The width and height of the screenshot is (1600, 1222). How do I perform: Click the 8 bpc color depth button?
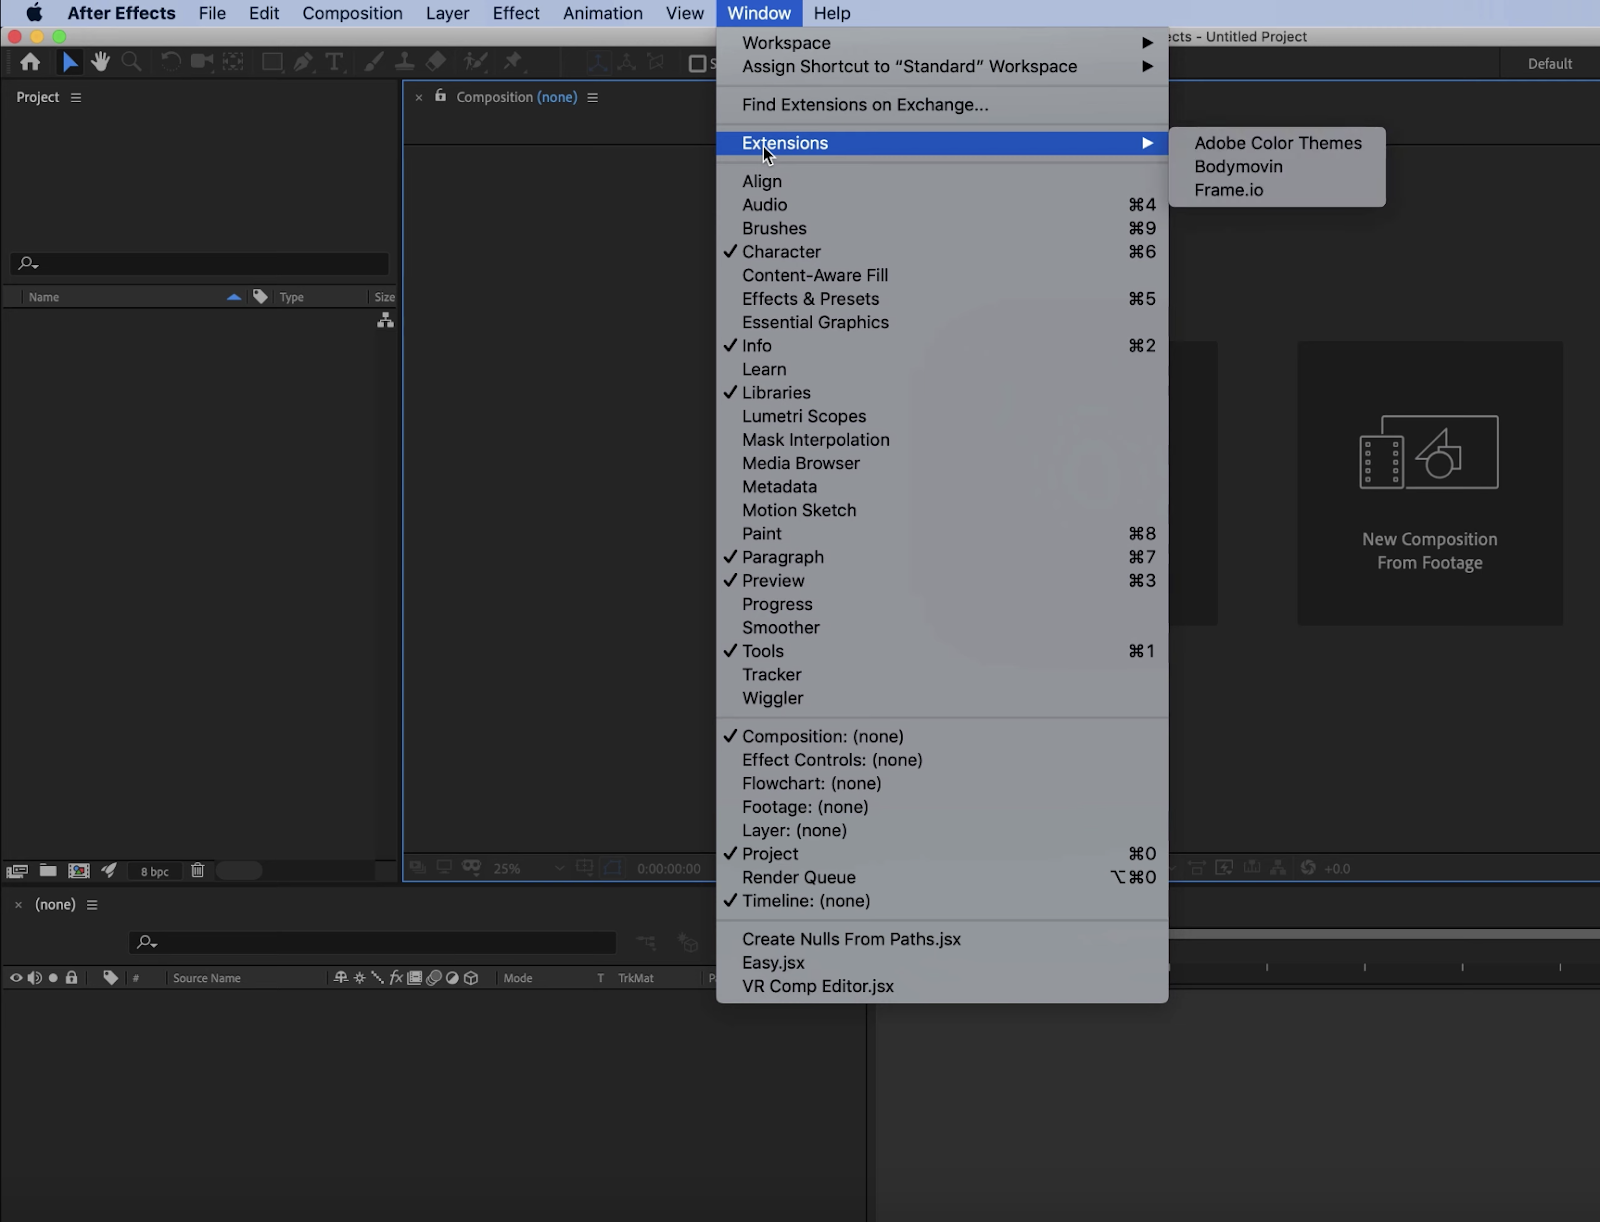tap(154, 871)
